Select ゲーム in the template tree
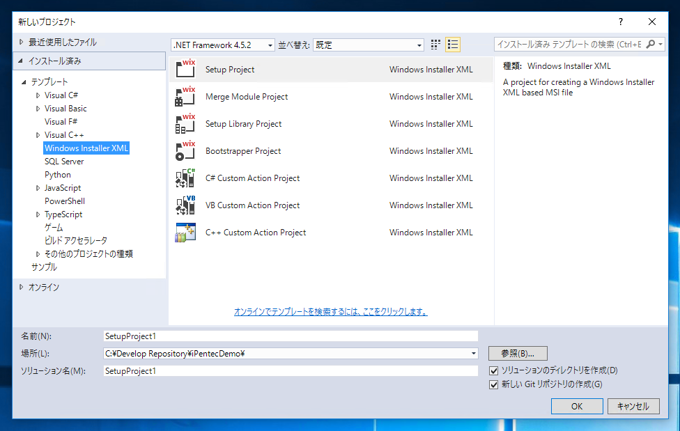Screen dimensions: 680x431 54,227
